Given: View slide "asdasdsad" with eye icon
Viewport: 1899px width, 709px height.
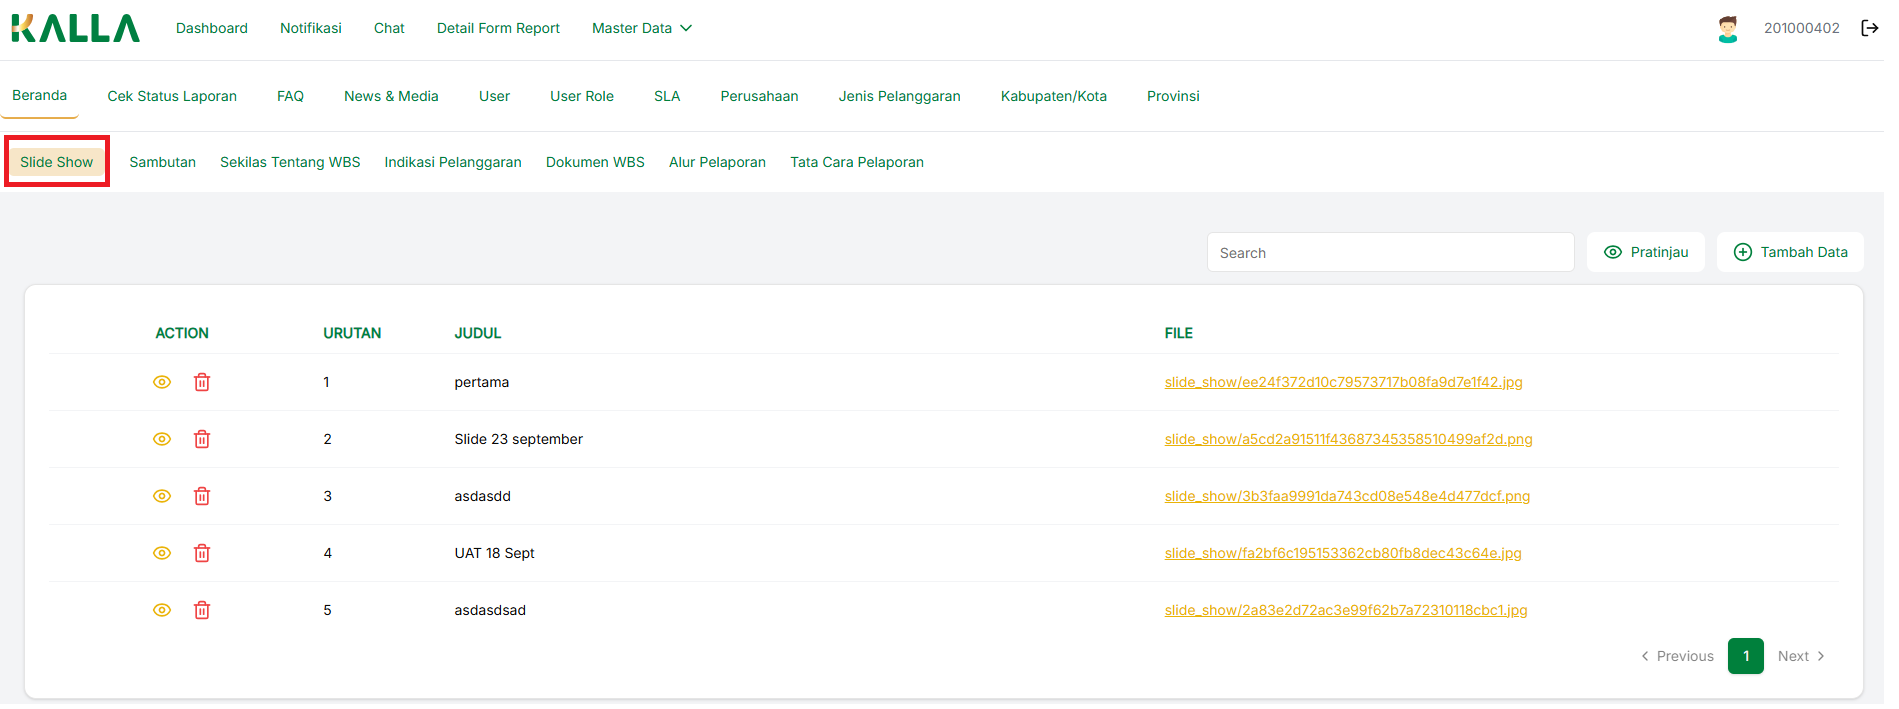Looking at the screenshot, I should (x=162, y=610).
